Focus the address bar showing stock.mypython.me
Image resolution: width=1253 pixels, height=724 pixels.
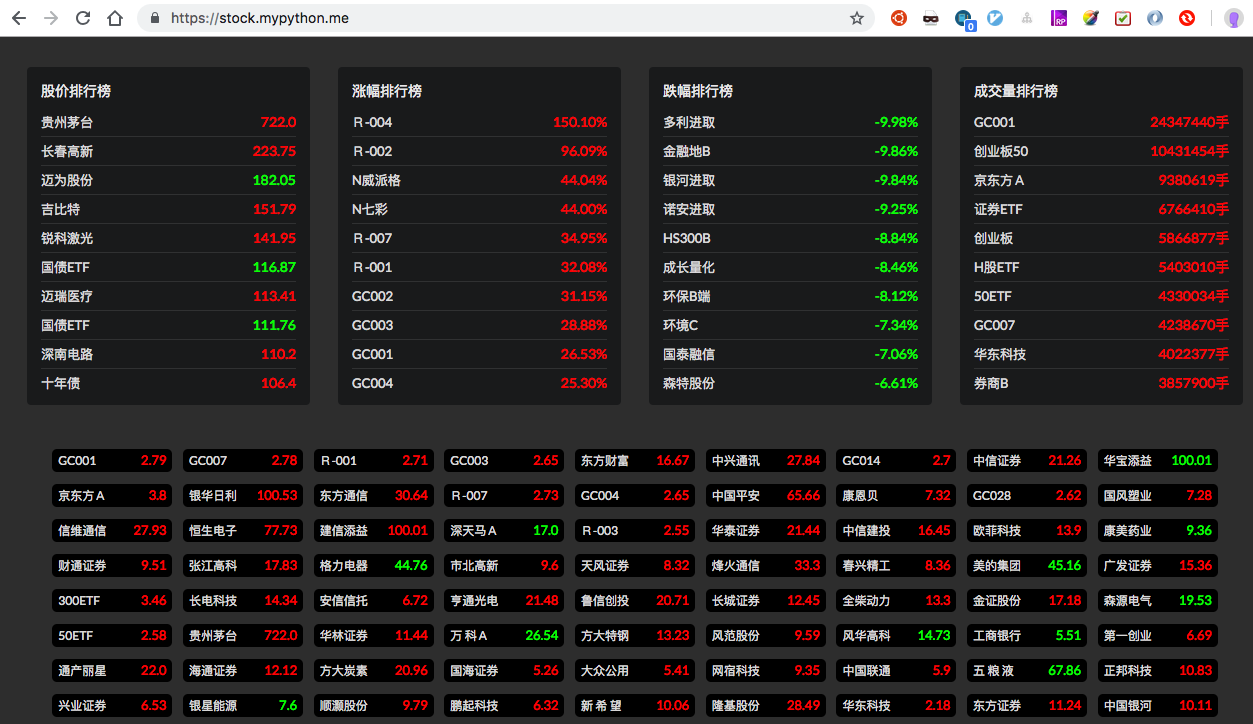tap(505, 18)
